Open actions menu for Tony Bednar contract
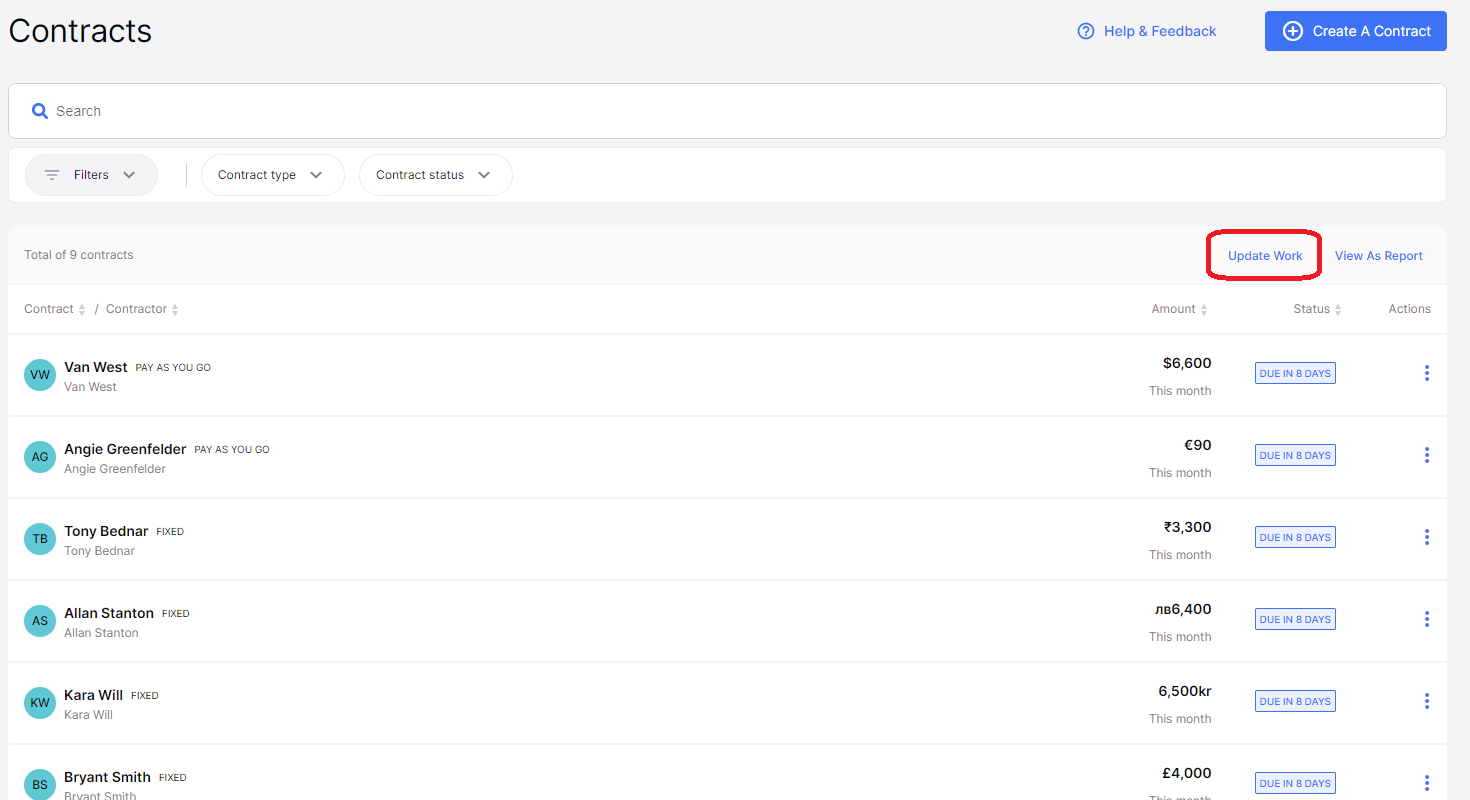The image size is (1470, 800). 1426,537
